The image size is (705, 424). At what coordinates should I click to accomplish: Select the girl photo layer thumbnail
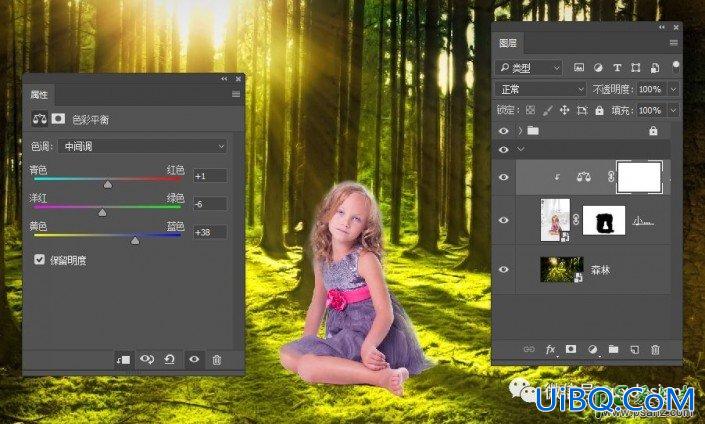[555, 220]
